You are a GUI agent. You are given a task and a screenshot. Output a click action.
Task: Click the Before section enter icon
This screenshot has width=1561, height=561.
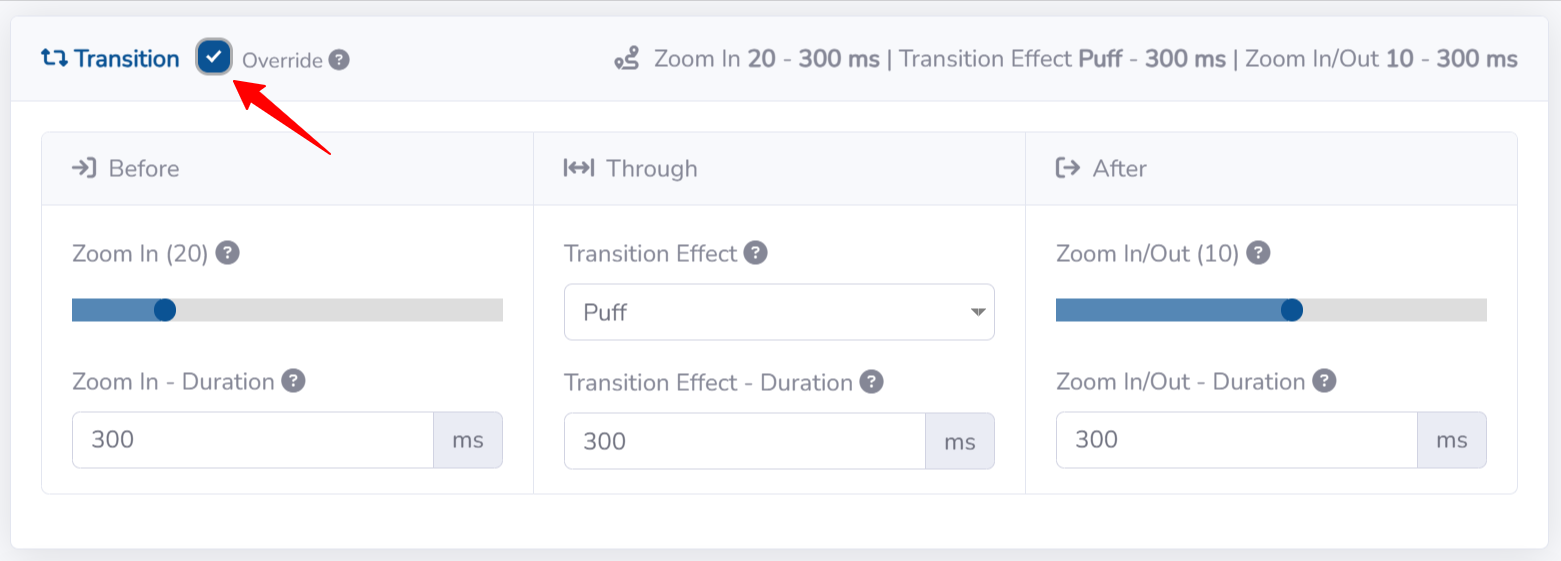(83, 168)
